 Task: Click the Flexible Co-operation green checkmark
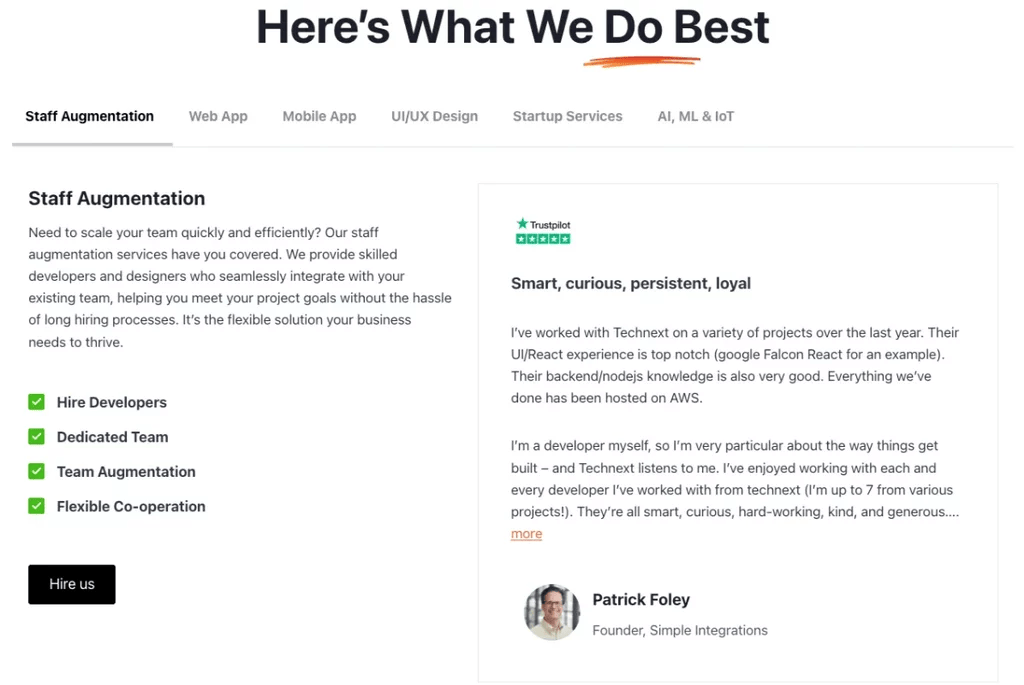(x=37, y=506)
